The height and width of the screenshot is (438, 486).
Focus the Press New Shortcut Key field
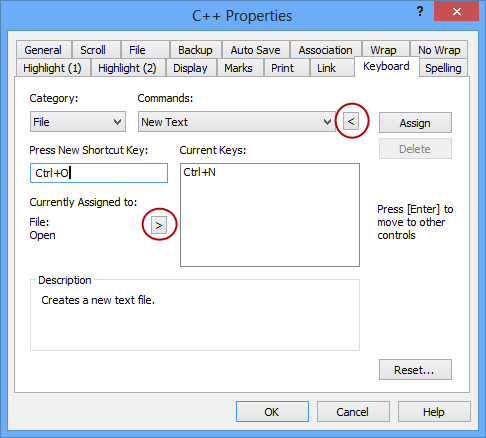(99, 173)
